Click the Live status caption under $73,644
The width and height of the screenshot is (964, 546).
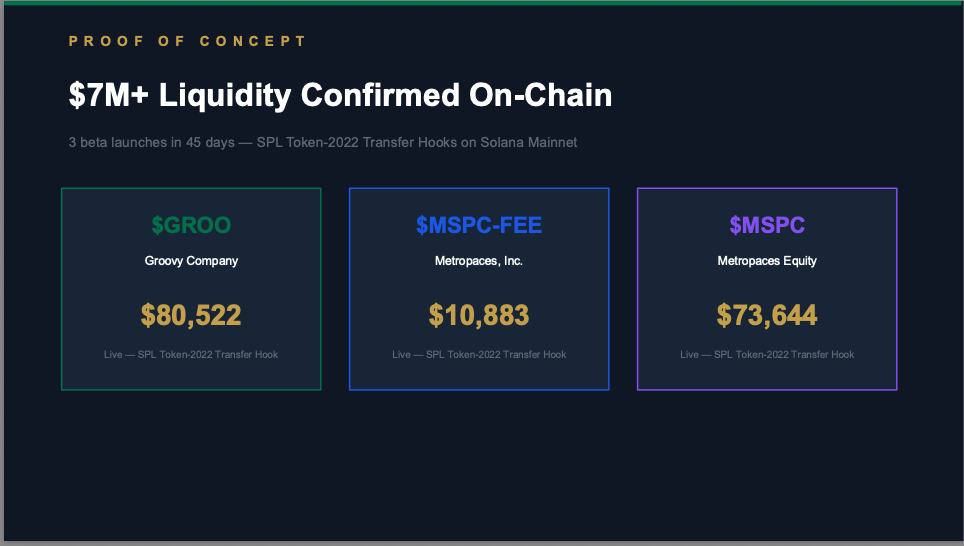[x=767, y=355]
